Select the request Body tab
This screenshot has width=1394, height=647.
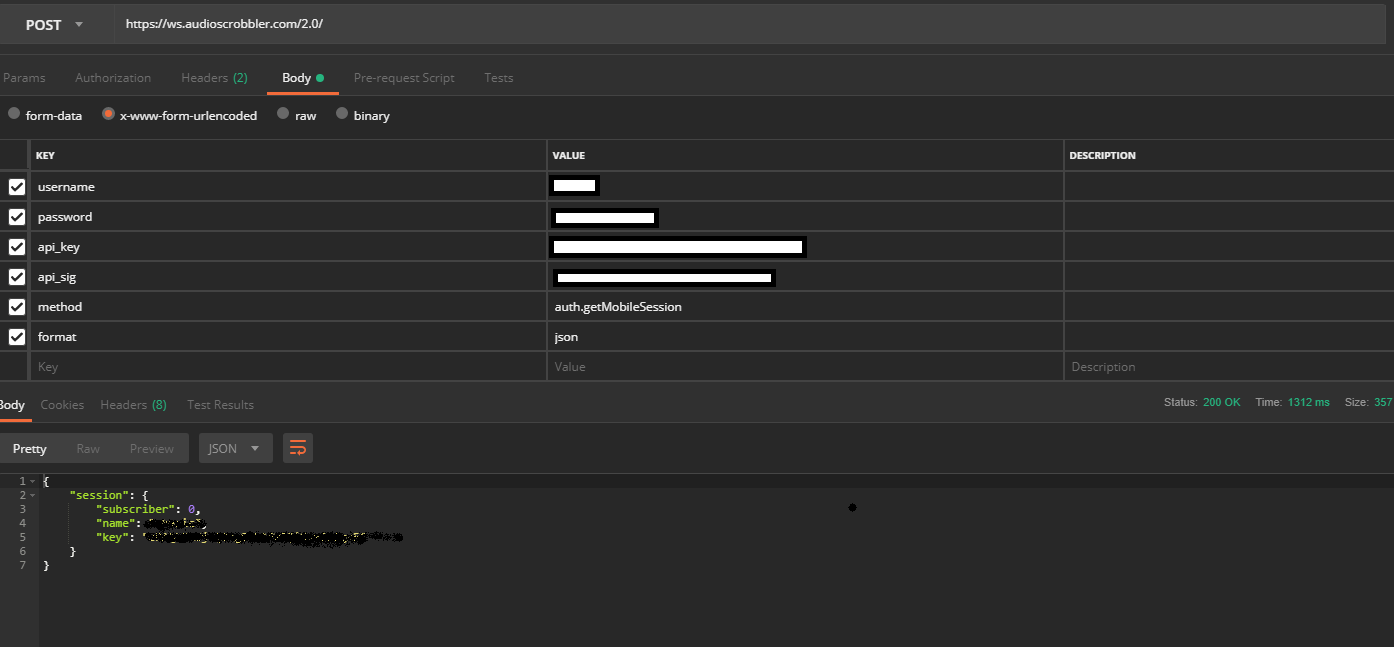coord(302,78)
